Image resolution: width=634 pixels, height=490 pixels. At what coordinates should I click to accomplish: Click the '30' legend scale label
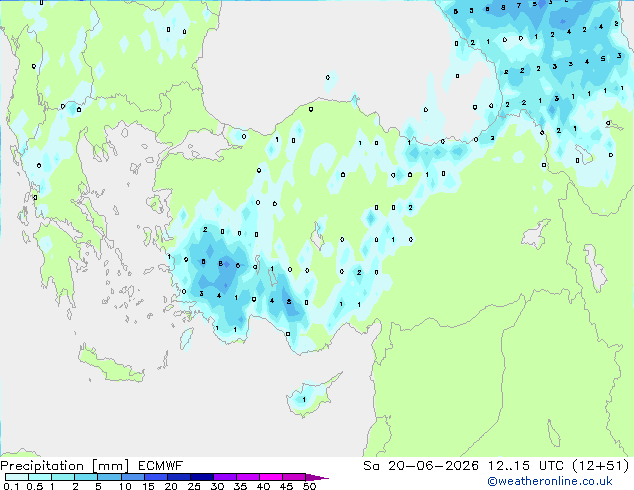(x=217, y=486)
